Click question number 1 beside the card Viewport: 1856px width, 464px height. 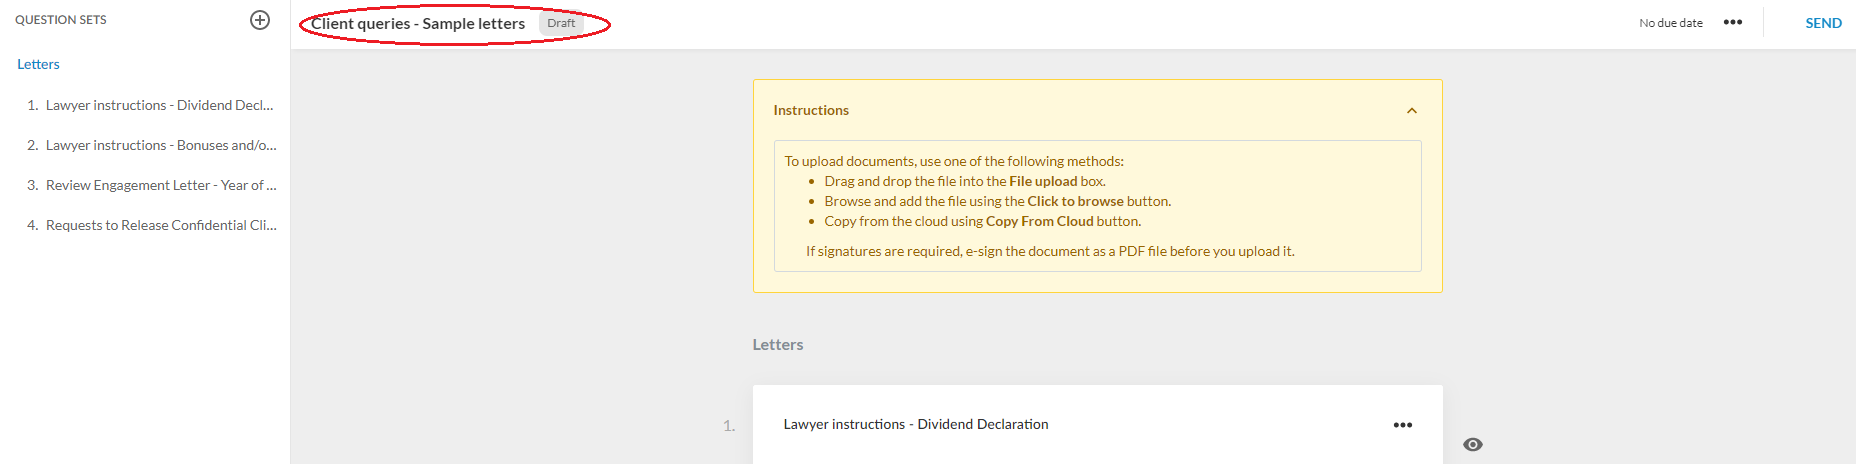[x=729, y=426]
